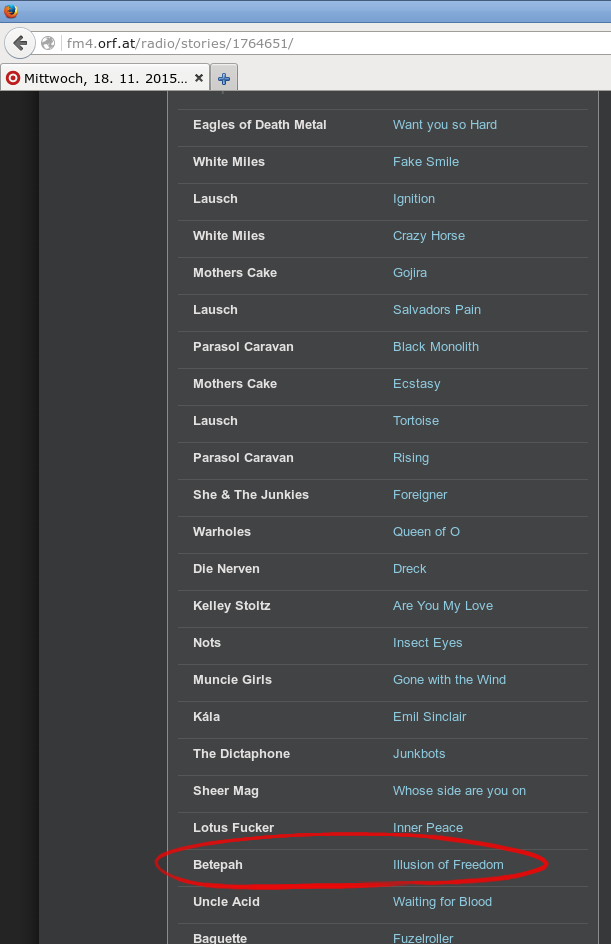Select Lausch next to Ignition
611x944 pixels.
coord(215,199)
